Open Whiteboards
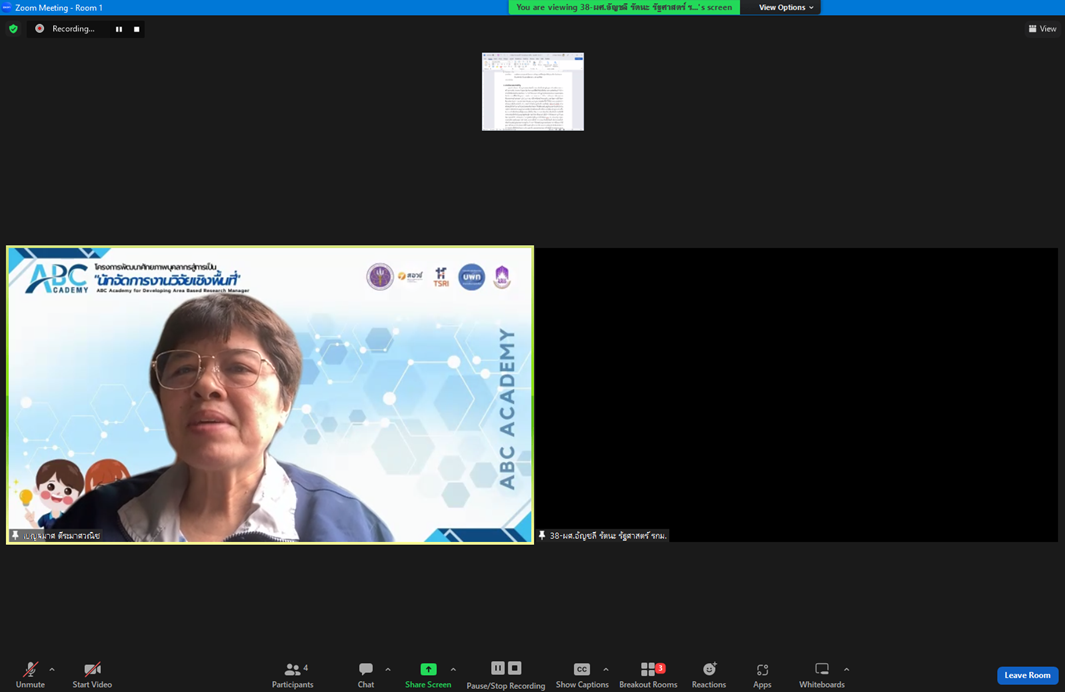The width and height of the screenshot is (1065, 692). 822,674
